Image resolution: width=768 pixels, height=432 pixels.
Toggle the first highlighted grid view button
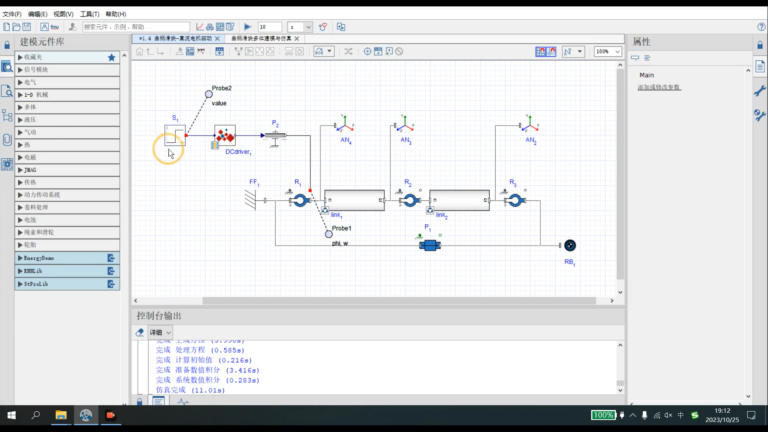(x=541, y=51)
